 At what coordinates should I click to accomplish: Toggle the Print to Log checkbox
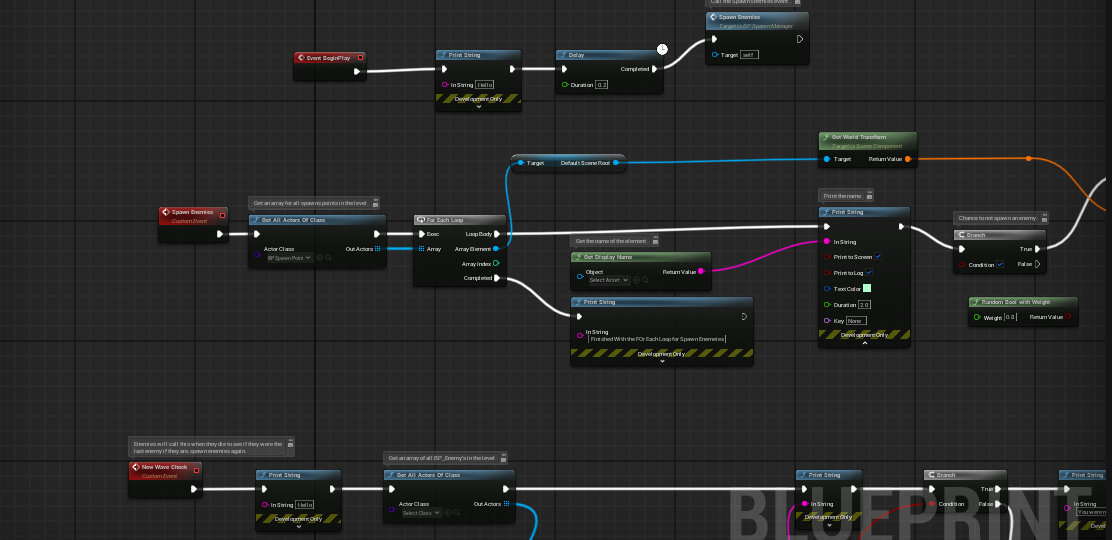point(869,272)
